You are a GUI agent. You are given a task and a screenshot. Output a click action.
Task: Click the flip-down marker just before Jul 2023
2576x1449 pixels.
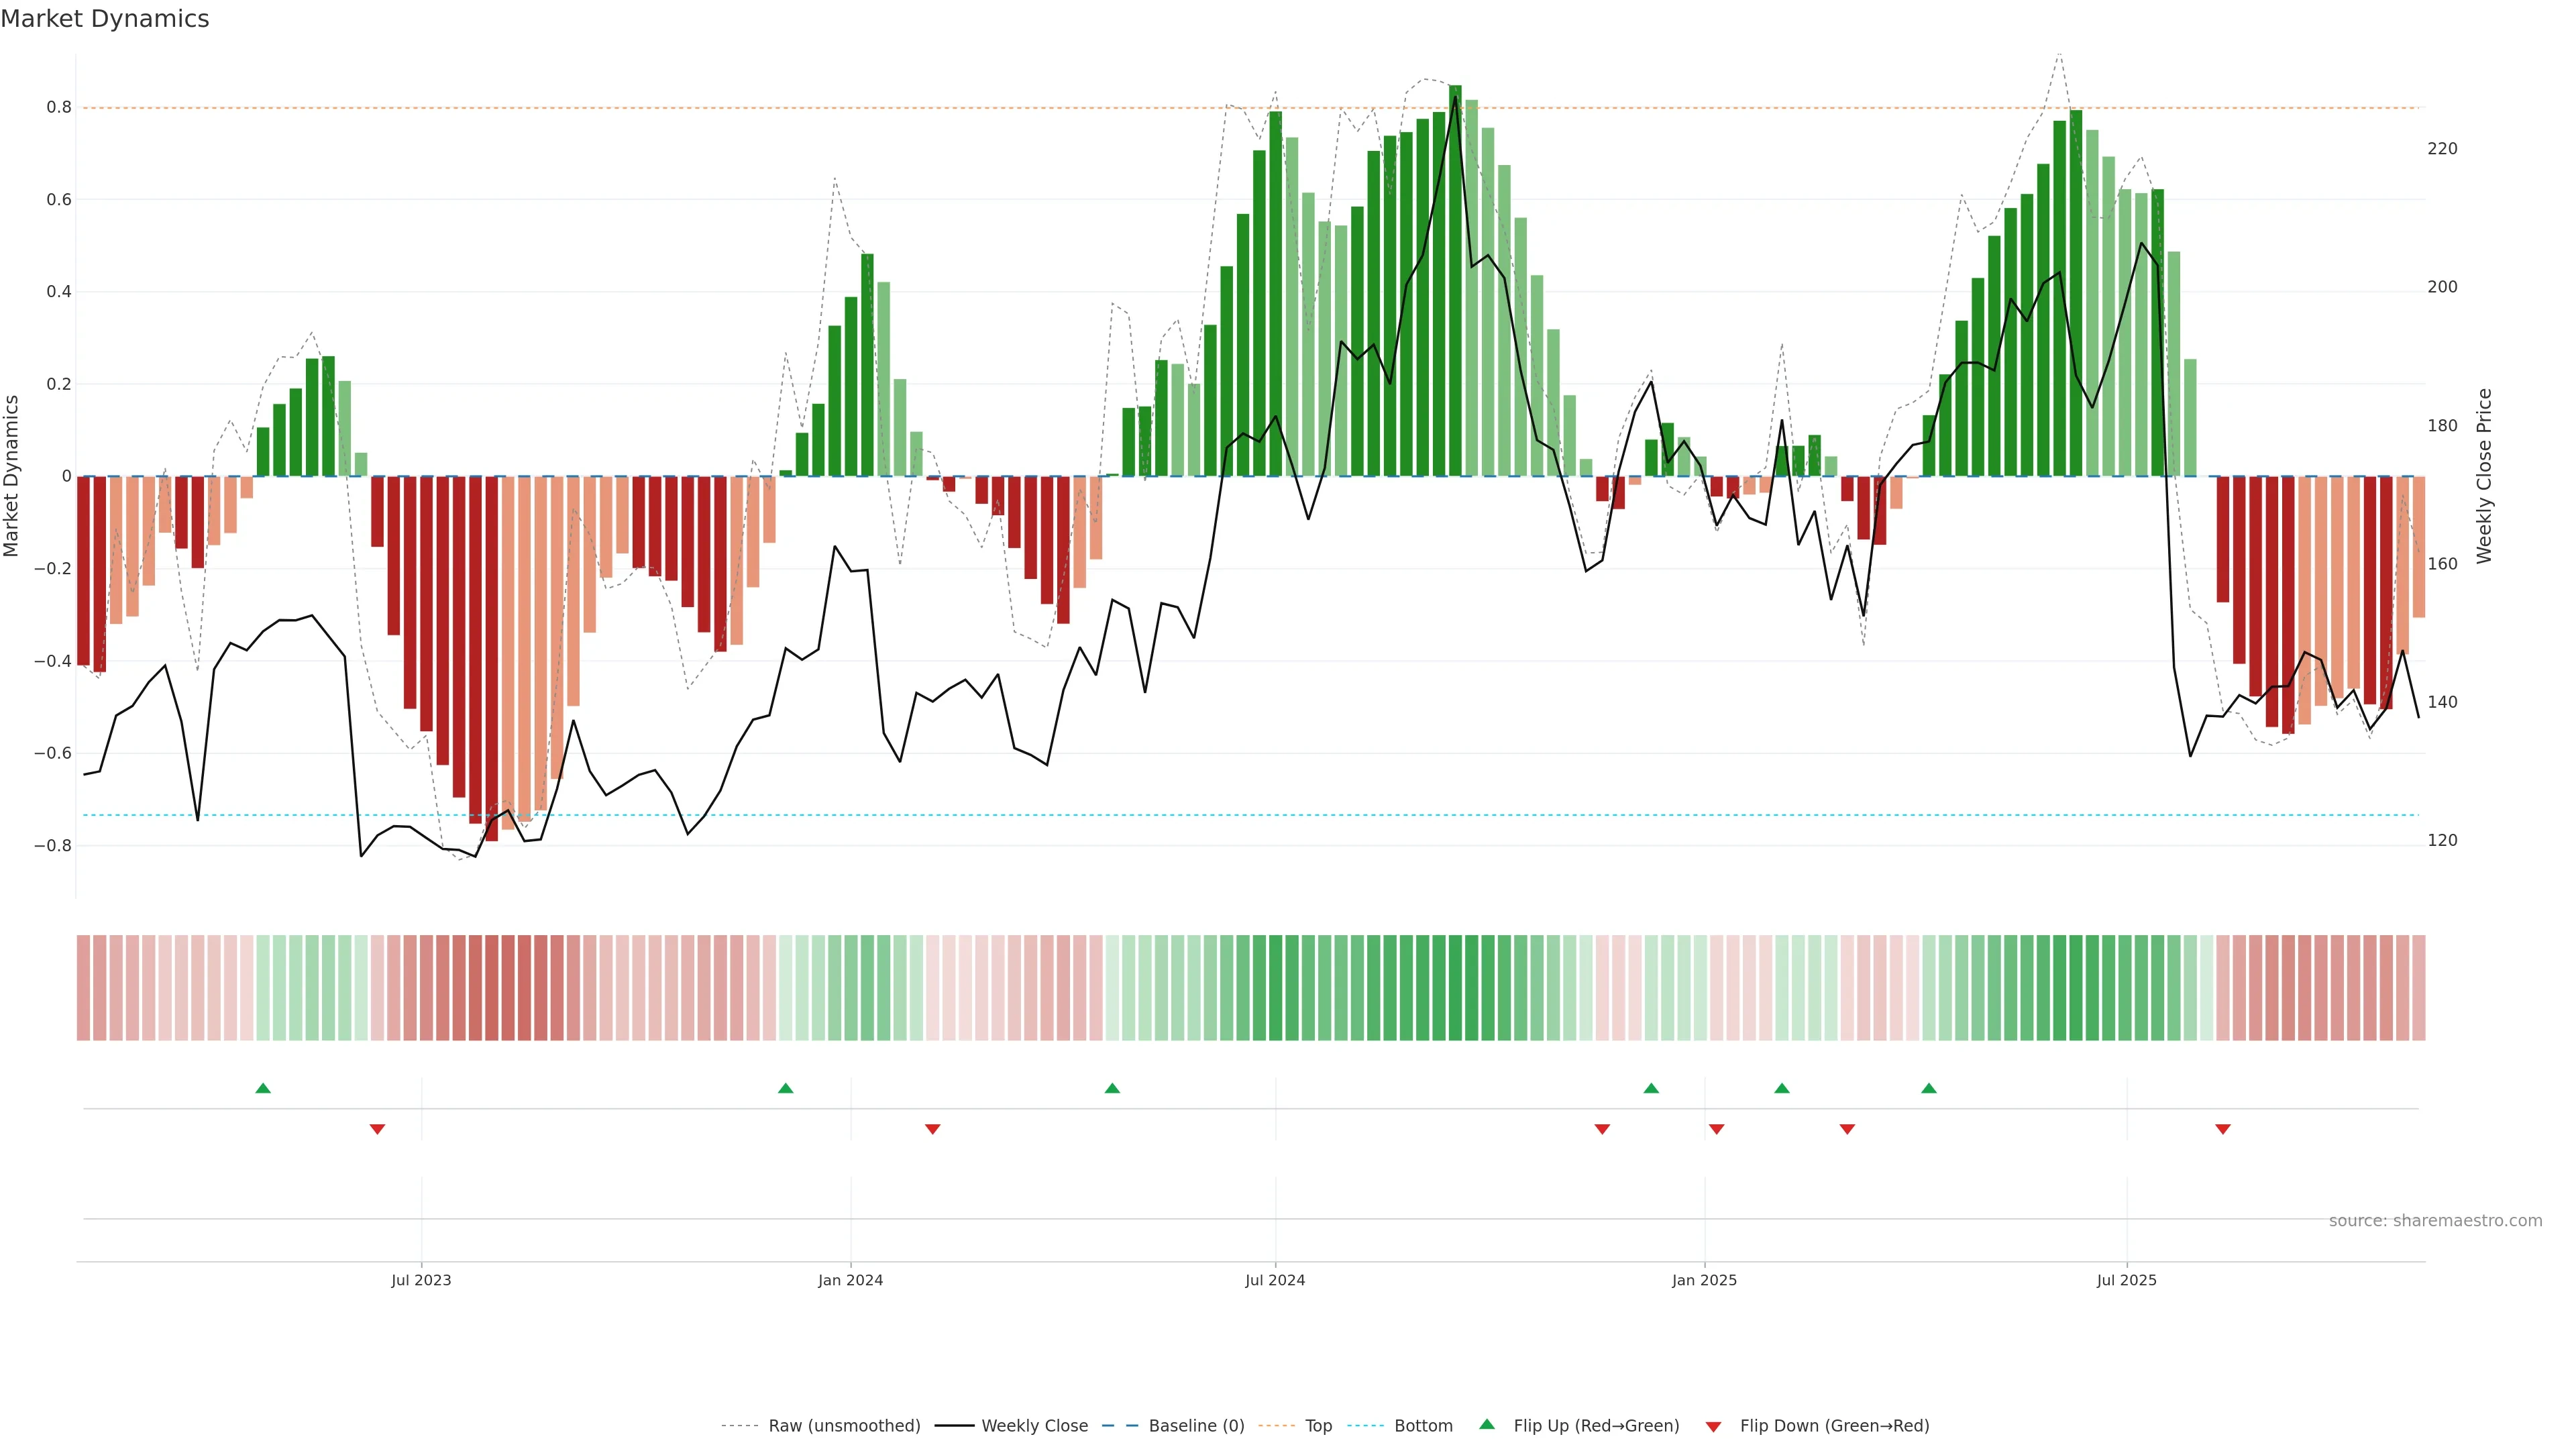[x=377, y=1129]
